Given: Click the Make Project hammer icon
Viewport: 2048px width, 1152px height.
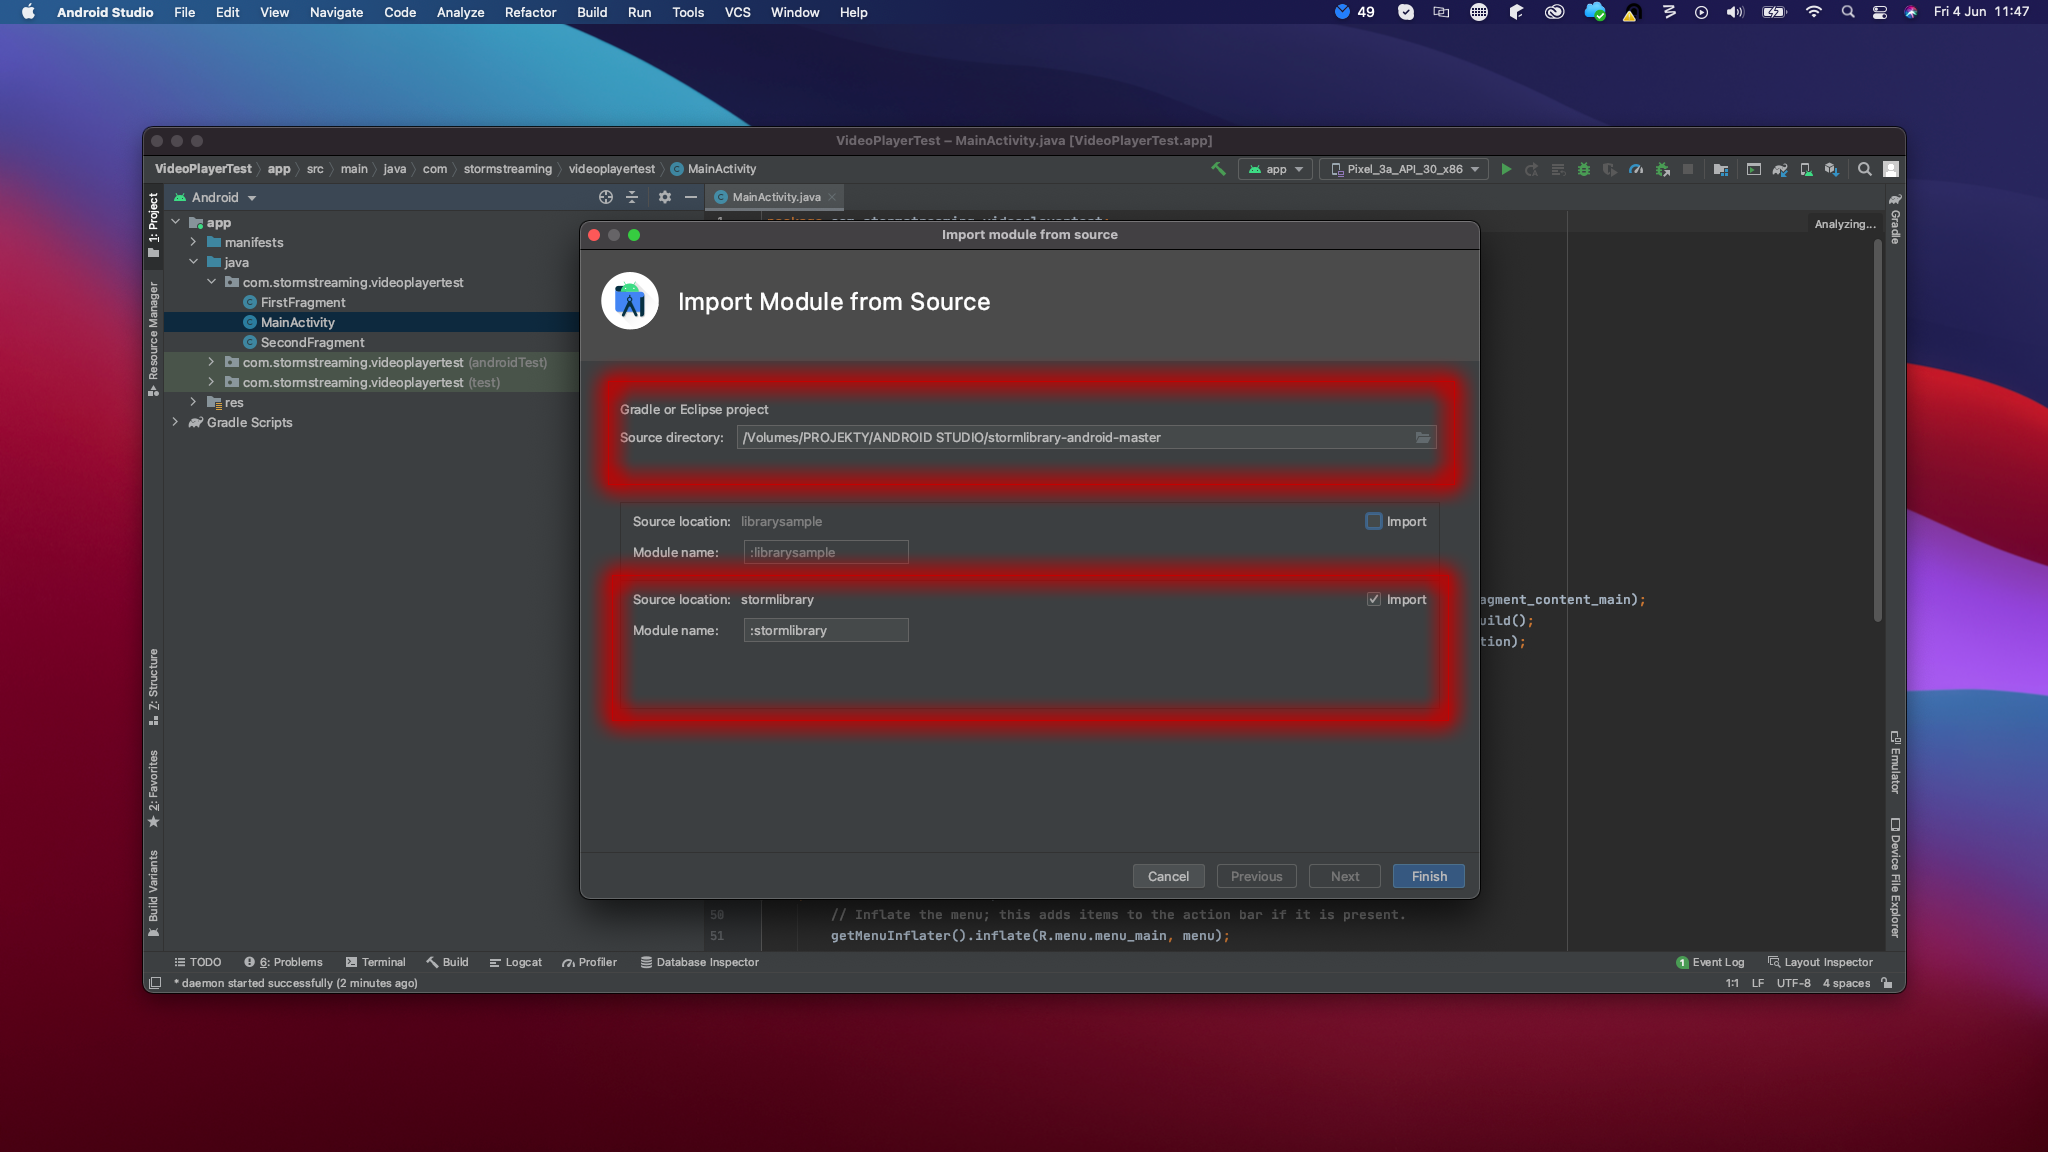Looking at the screenshot, I should click(x=1218, y=169).
